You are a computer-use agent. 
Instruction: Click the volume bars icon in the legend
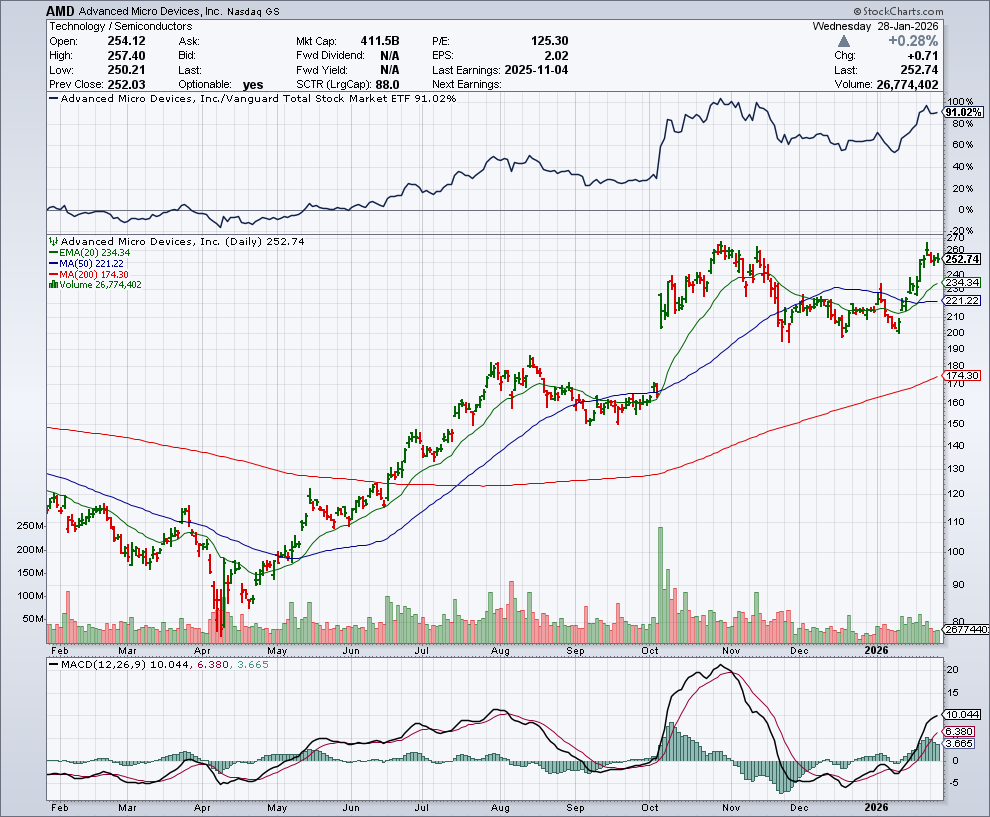point(53,285)
